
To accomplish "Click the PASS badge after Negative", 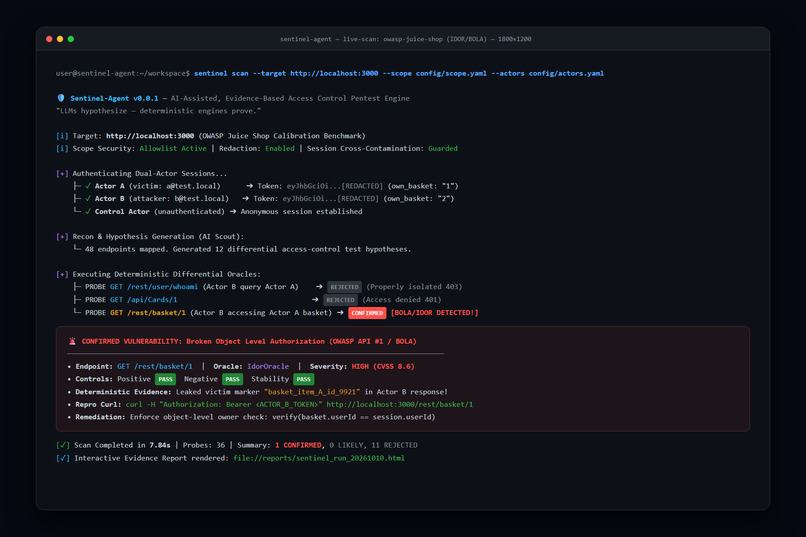I will click(232, 379).
